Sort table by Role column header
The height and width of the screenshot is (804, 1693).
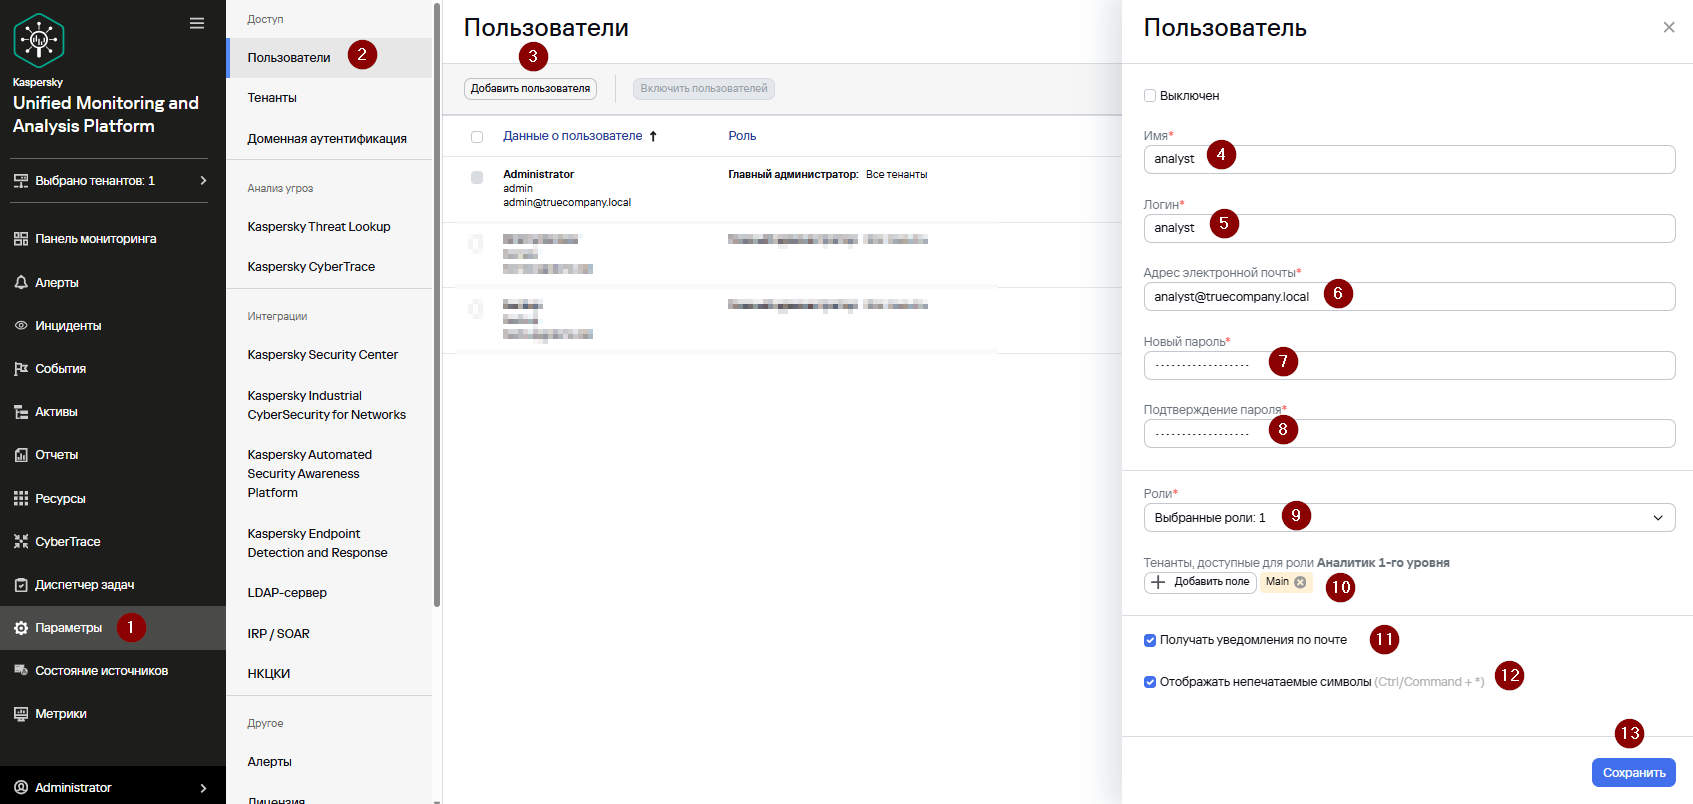coord(742,136)
